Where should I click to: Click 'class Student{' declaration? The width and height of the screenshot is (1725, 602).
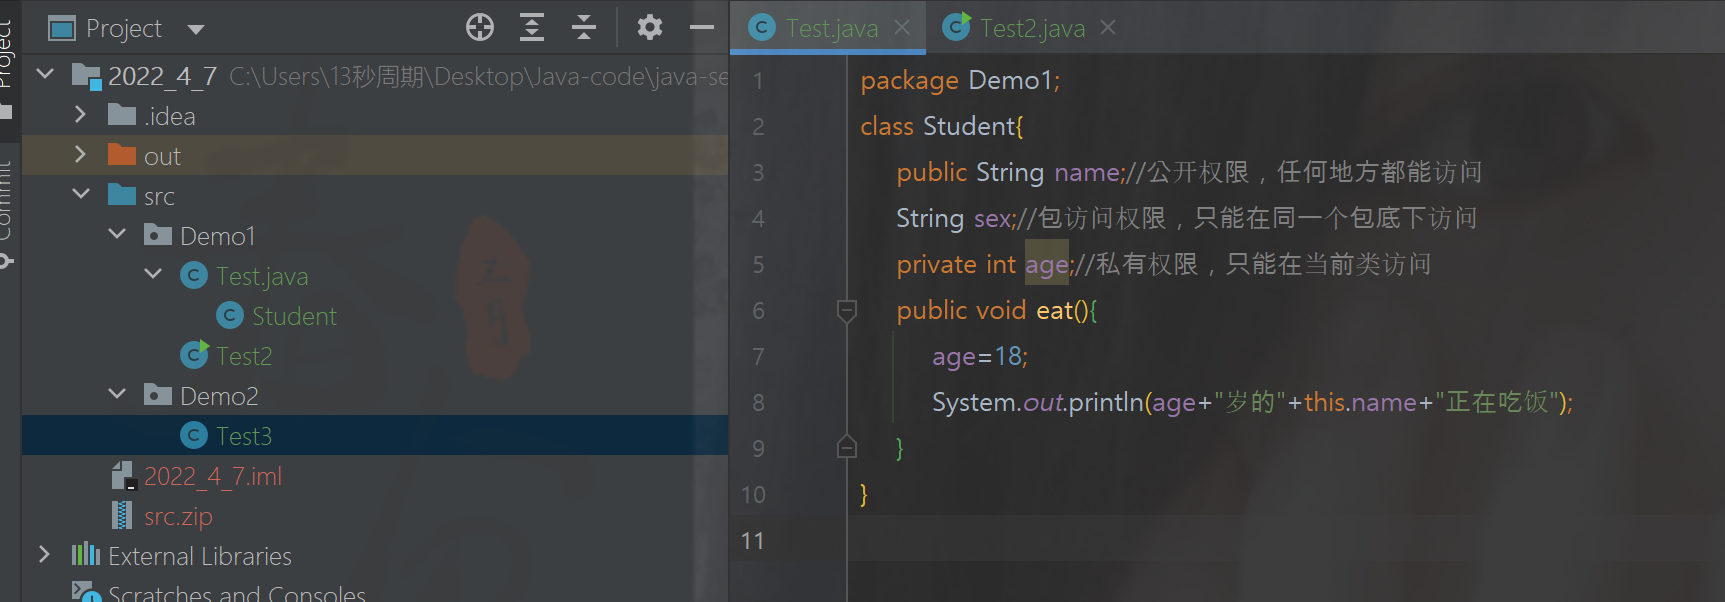point(942,126)
